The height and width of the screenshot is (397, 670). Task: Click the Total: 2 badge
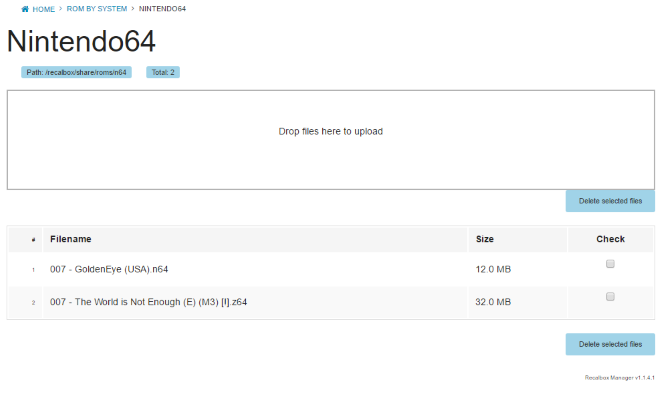163,72
